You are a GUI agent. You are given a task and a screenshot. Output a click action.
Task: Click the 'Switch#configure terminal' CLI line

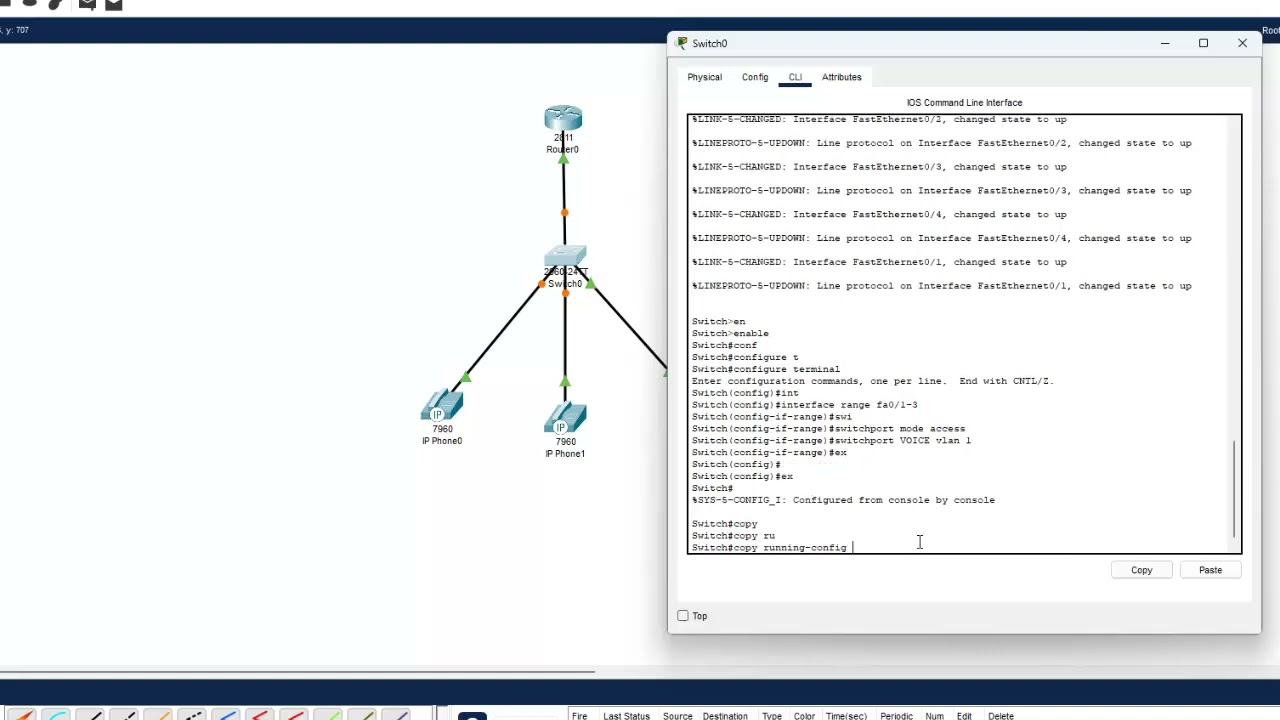point(765,369)
